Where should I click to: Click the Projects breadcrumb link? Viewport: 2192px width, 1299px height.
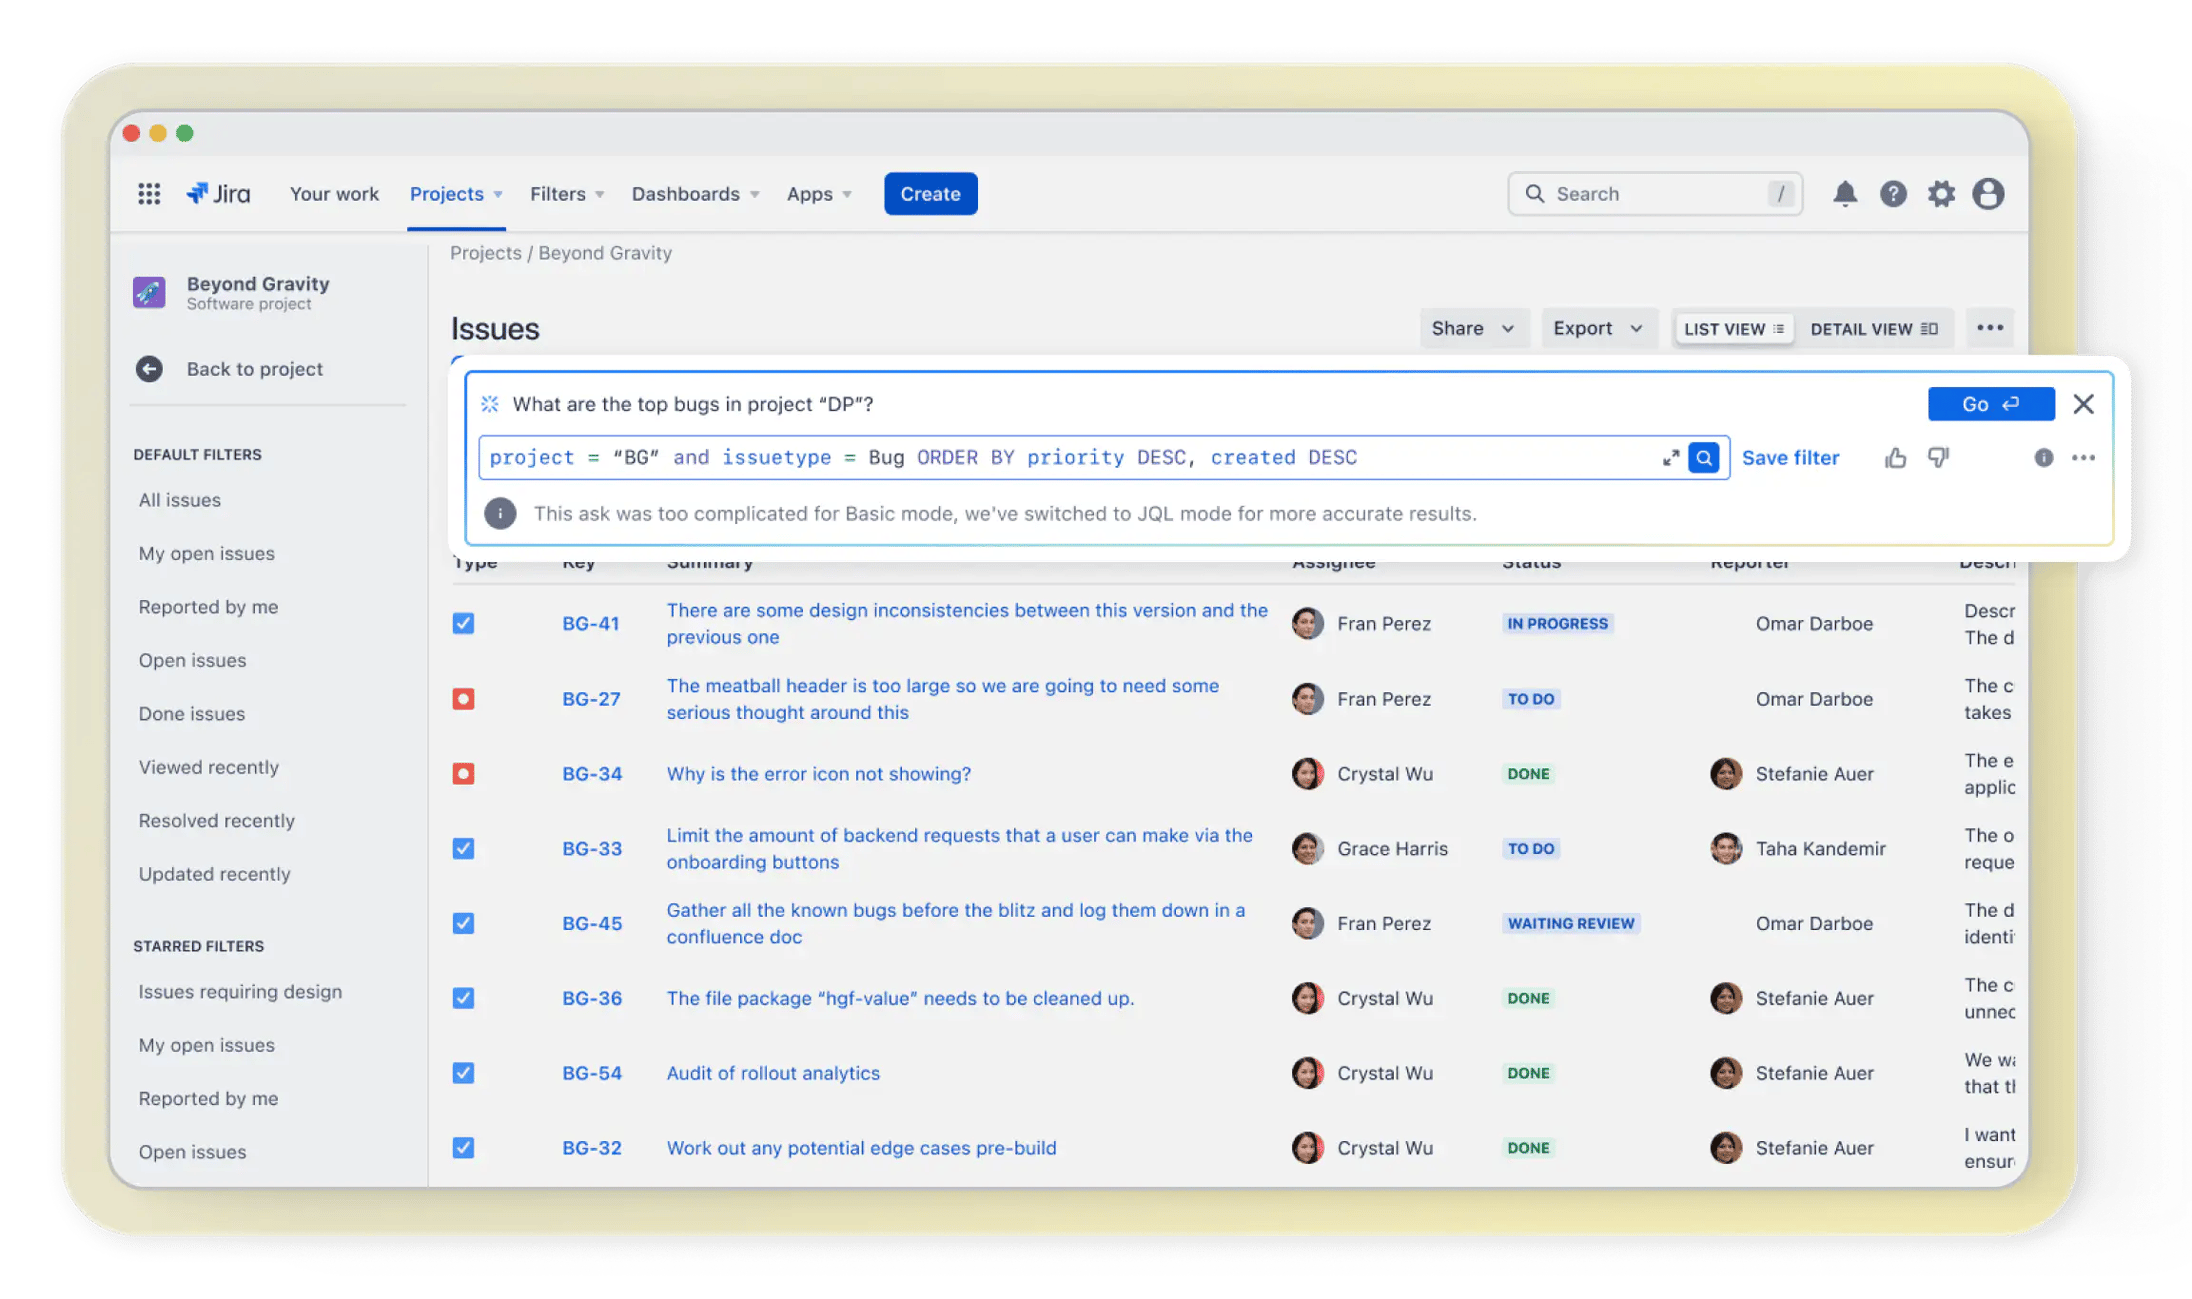point(485,253)
